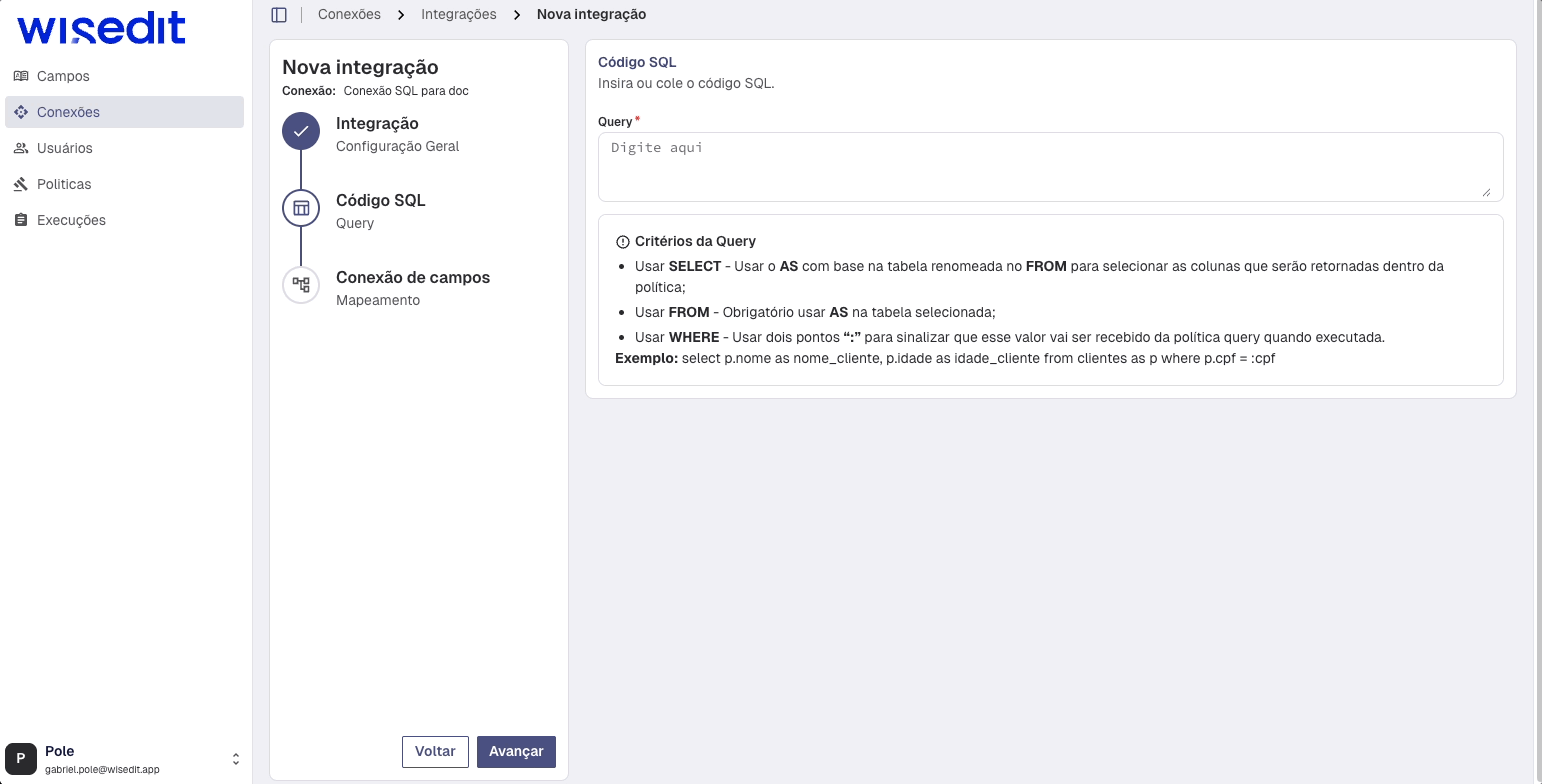Click the completed Integração step checkmark icon
Image resolution: width=1542 pixels, height=784 pixels.
pyautogui.click(x=301, y=131)
